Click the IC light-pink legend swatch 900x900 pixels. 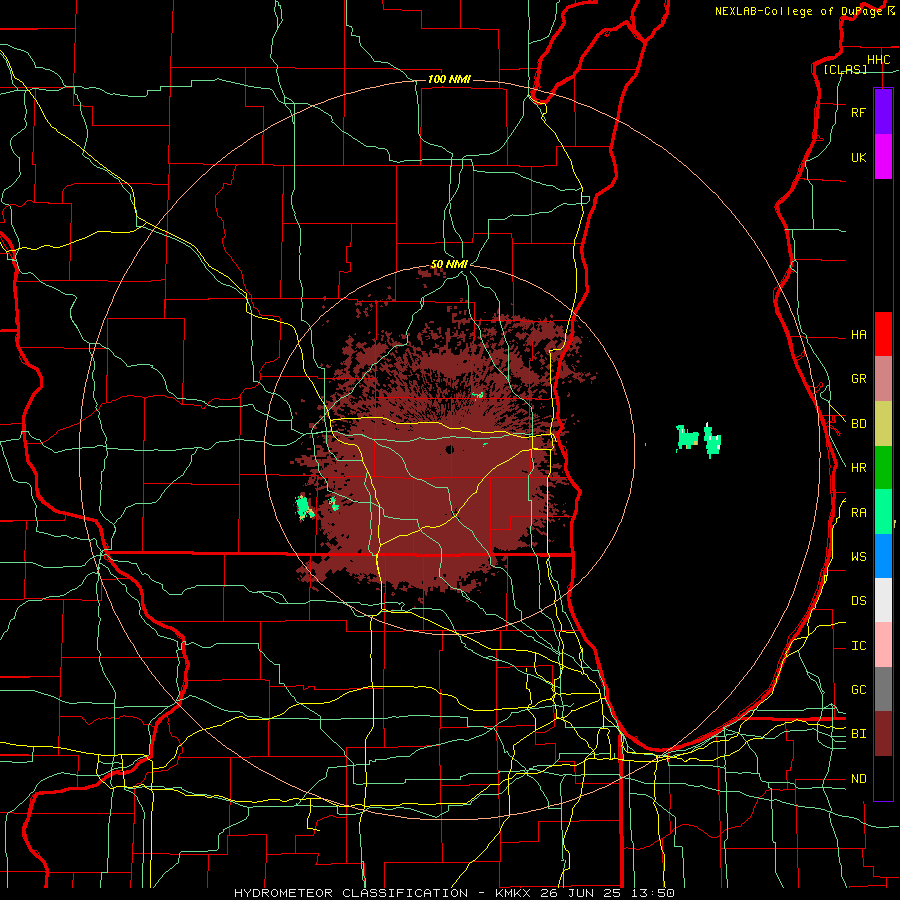pos(883,645)
